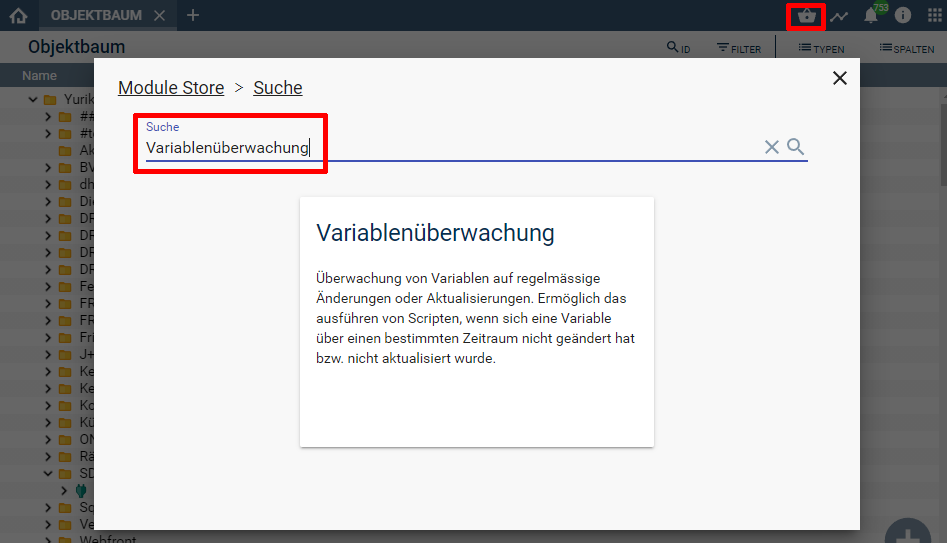
Task: Expand the dh folder in tree
Action: [x=48, y=184]
